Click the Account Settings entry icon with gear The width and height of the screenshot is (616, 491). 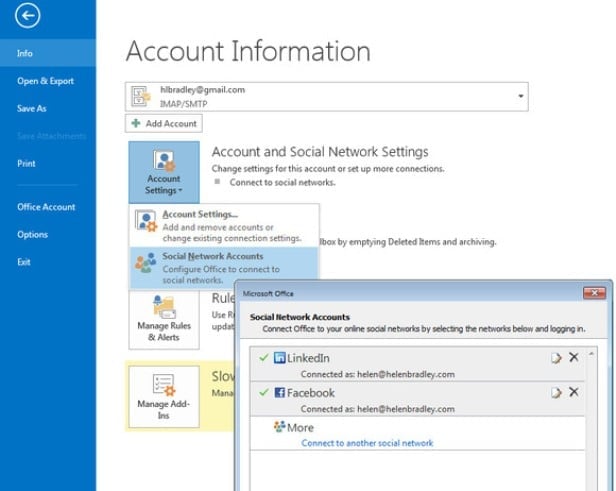point(146,221)
